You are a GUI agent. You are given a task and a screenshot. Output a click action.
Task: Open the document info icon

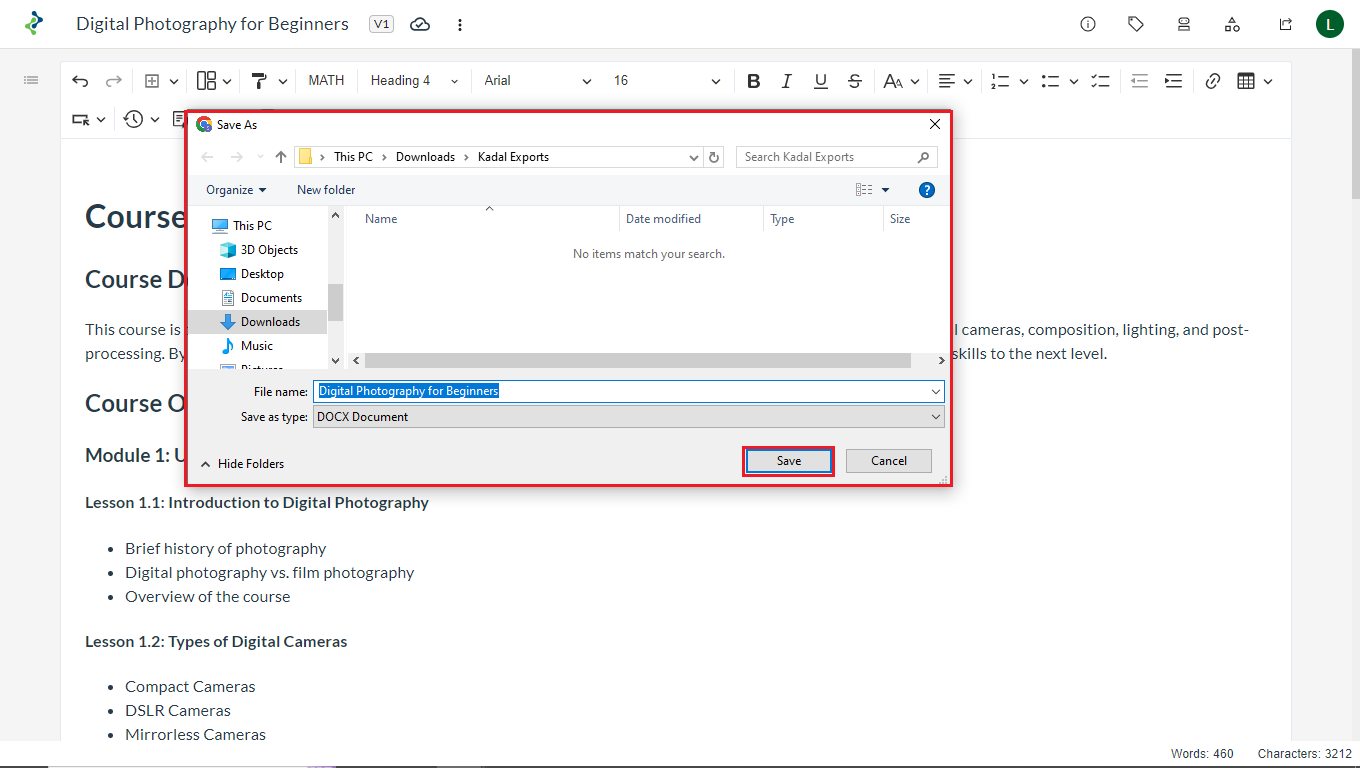1088,24
